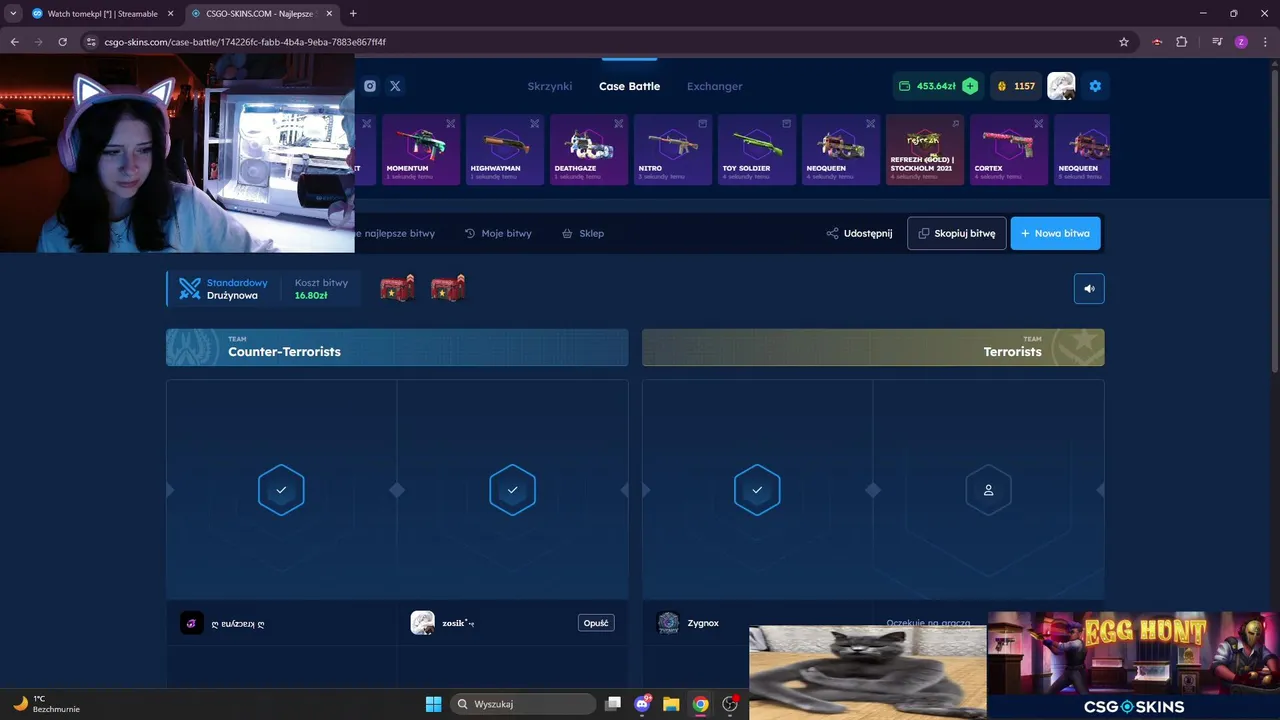Open the NITRO live drop card

[673, 150]
